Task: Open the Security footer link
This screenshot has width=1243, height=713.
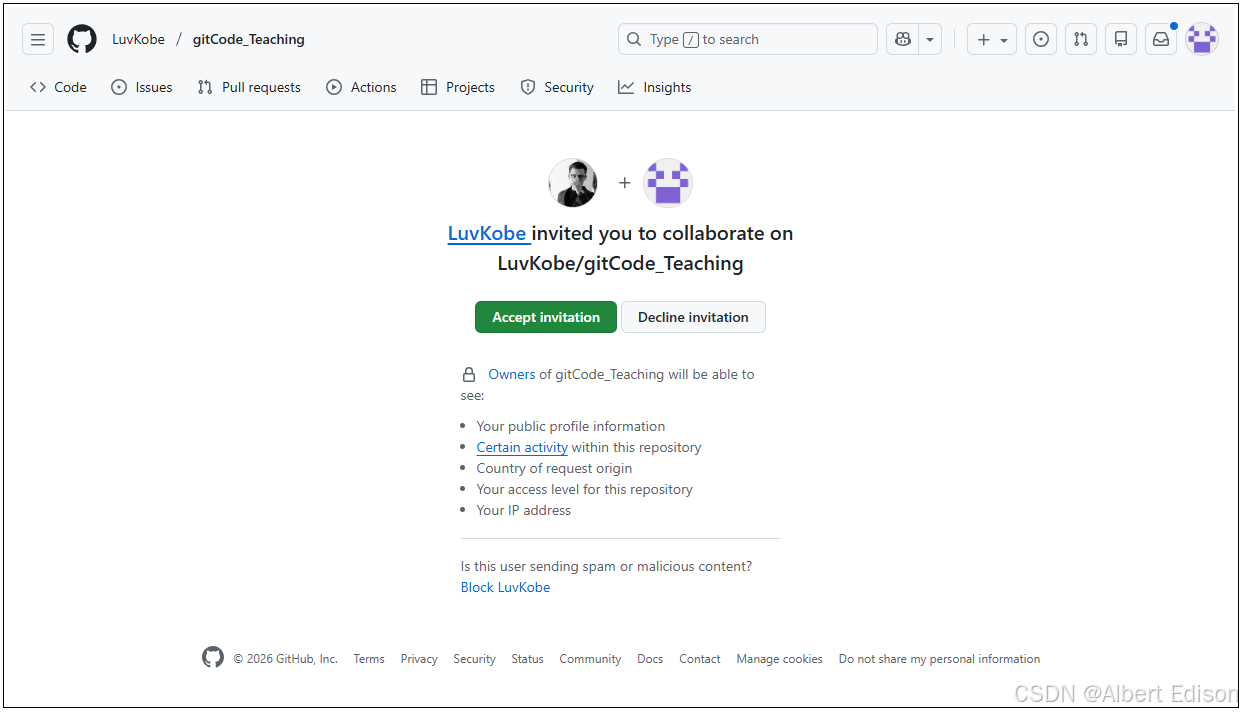Action: click(474, 659)
